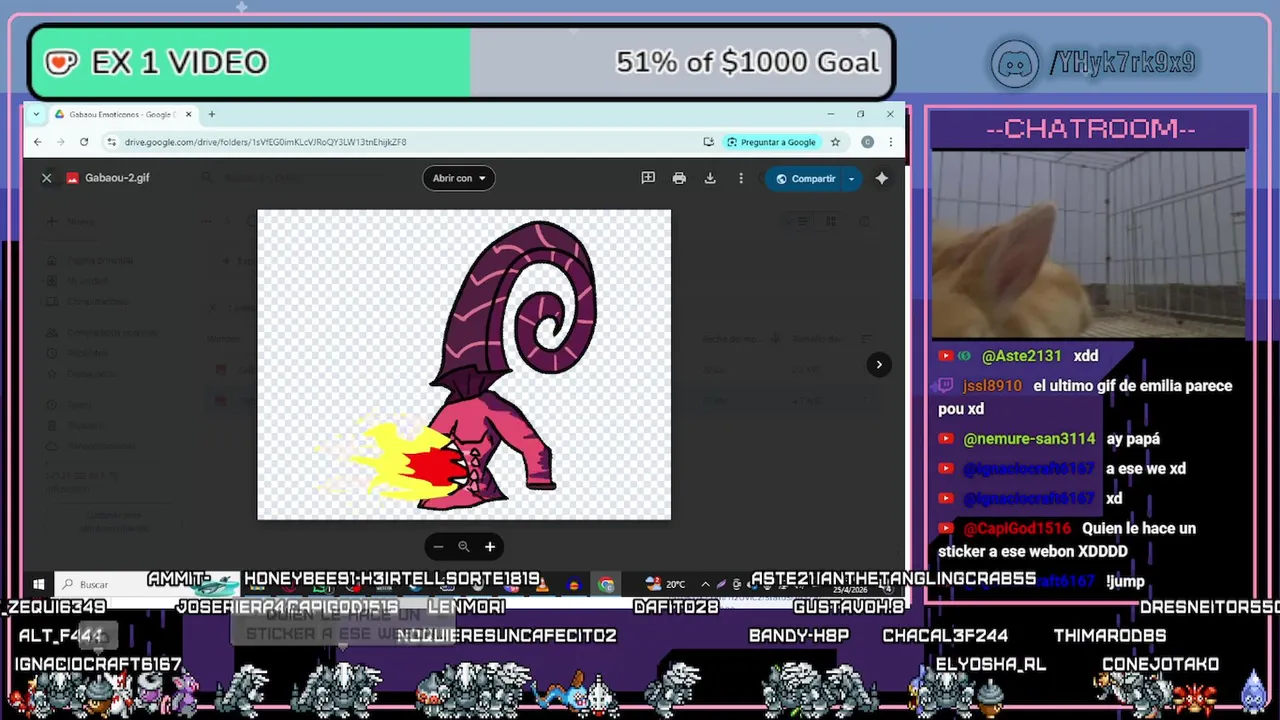Click 'Preguntar a Google' button
The image size is (1280, 720).
coord(771,142)
